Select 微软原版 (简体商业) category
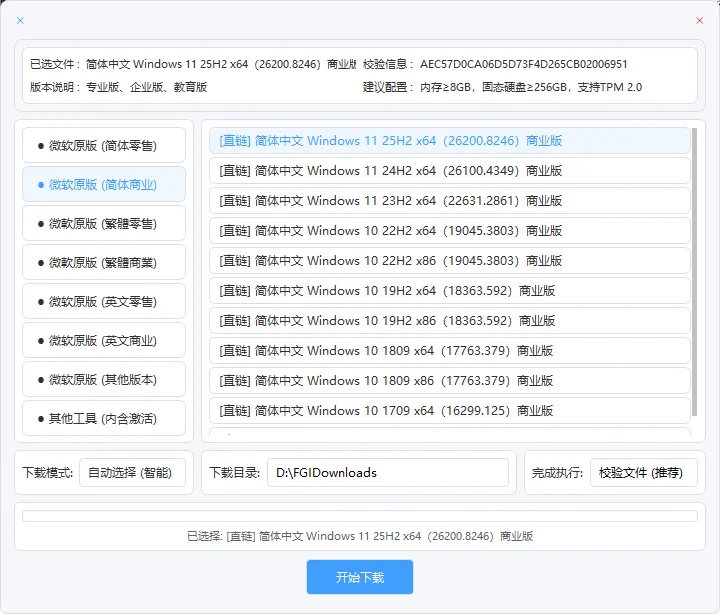 [x=104, y=185]
